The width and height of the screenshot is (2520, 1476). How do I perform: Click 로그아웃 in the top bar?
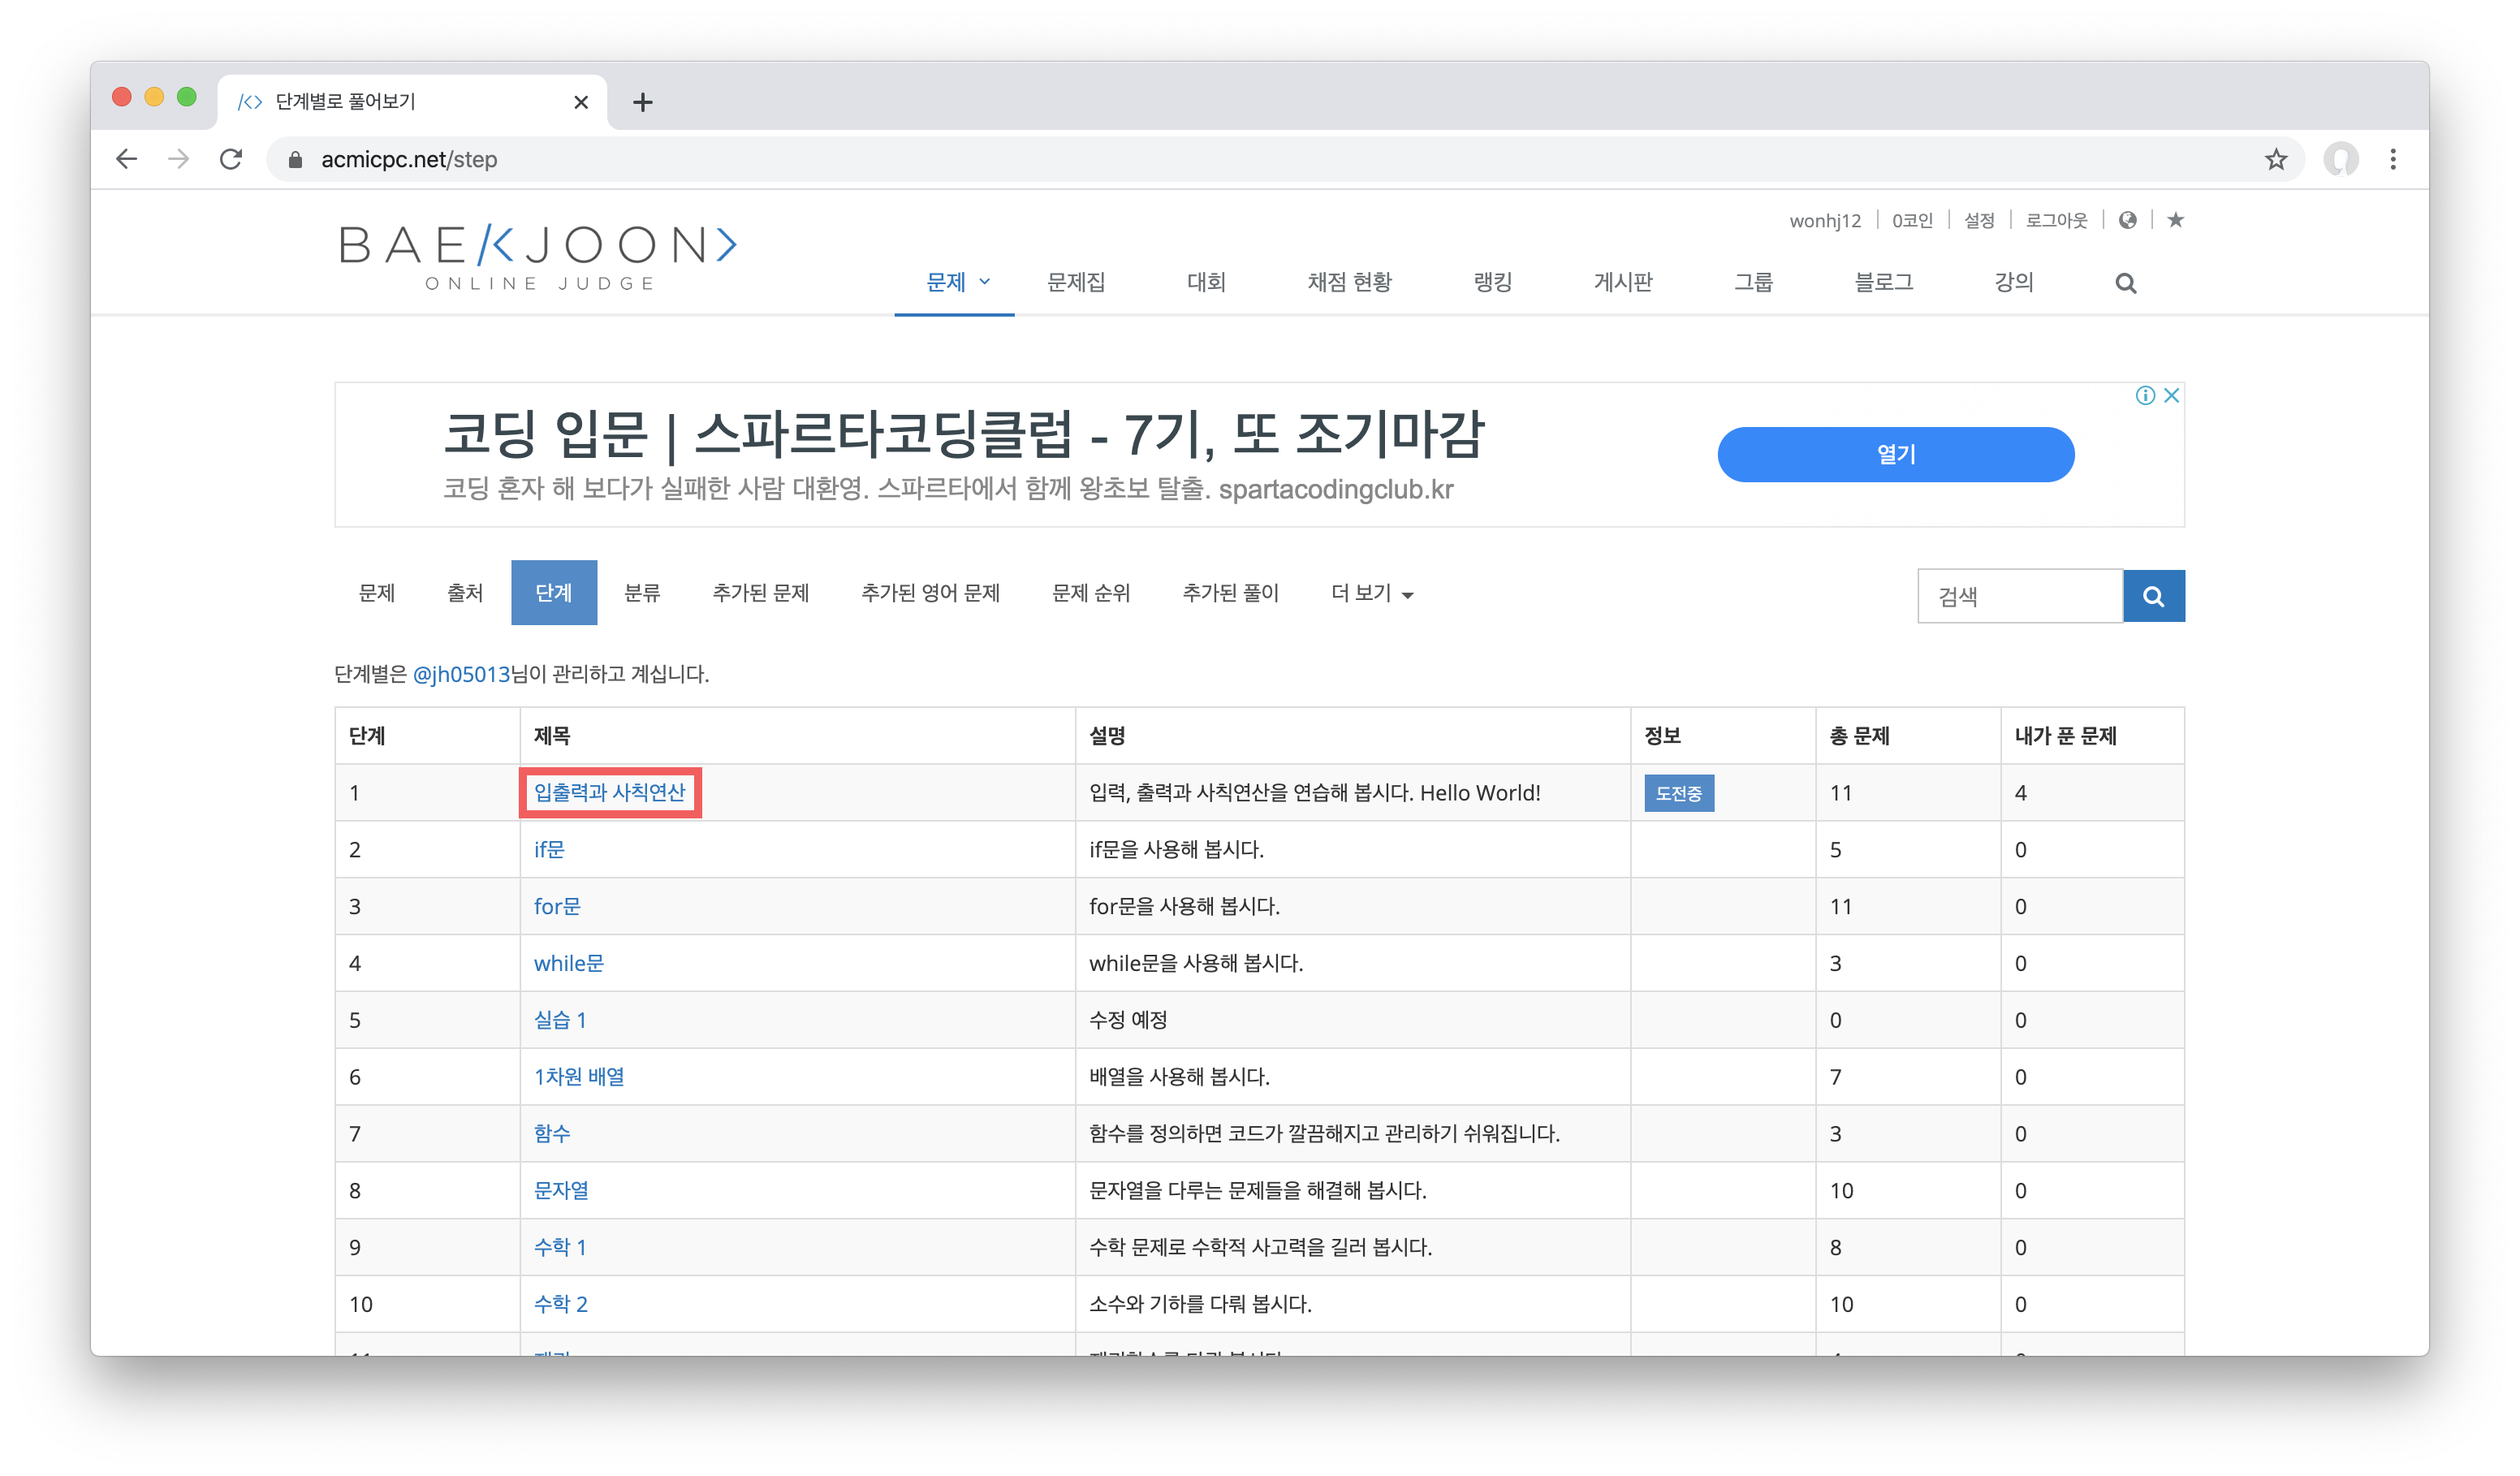2056,220
